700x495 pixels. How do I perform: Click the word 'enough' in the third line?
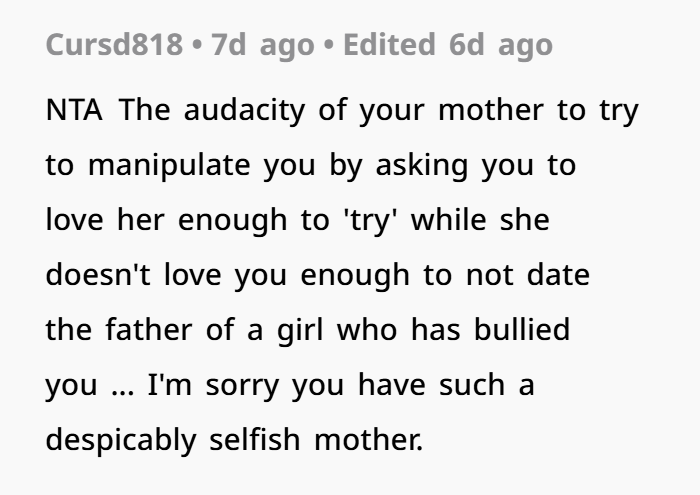click(233, 221)
